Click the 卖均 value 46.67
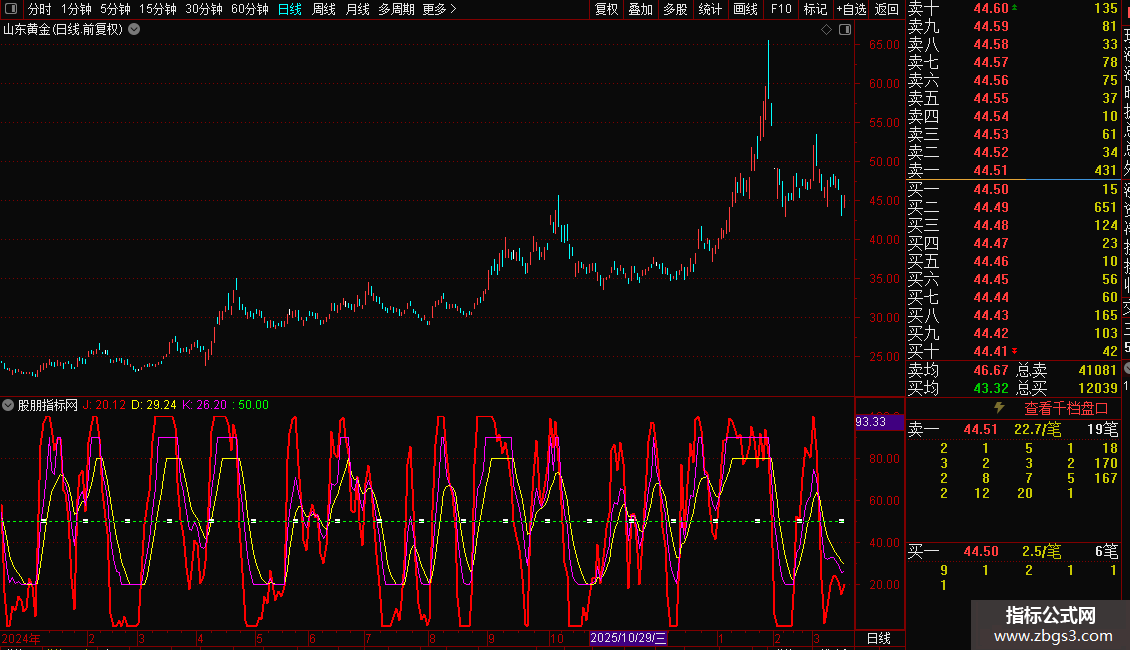 [991, 370]
